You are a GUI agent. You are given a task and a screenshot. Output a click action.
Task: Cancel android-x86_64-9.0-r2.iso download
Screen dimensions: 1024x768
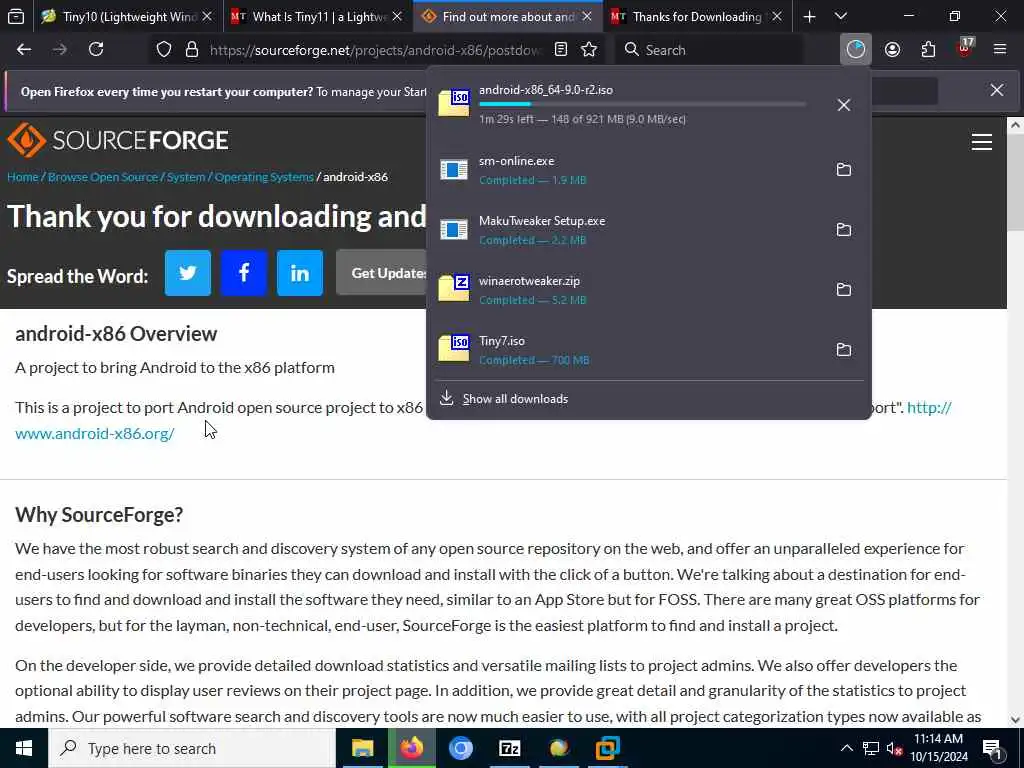(x=844, y=105)
